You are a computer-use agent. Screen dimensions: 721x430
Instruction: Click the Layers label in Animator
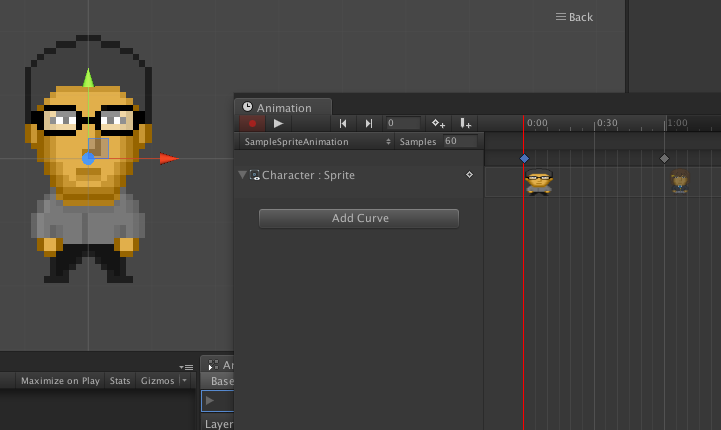click(219, 424)
